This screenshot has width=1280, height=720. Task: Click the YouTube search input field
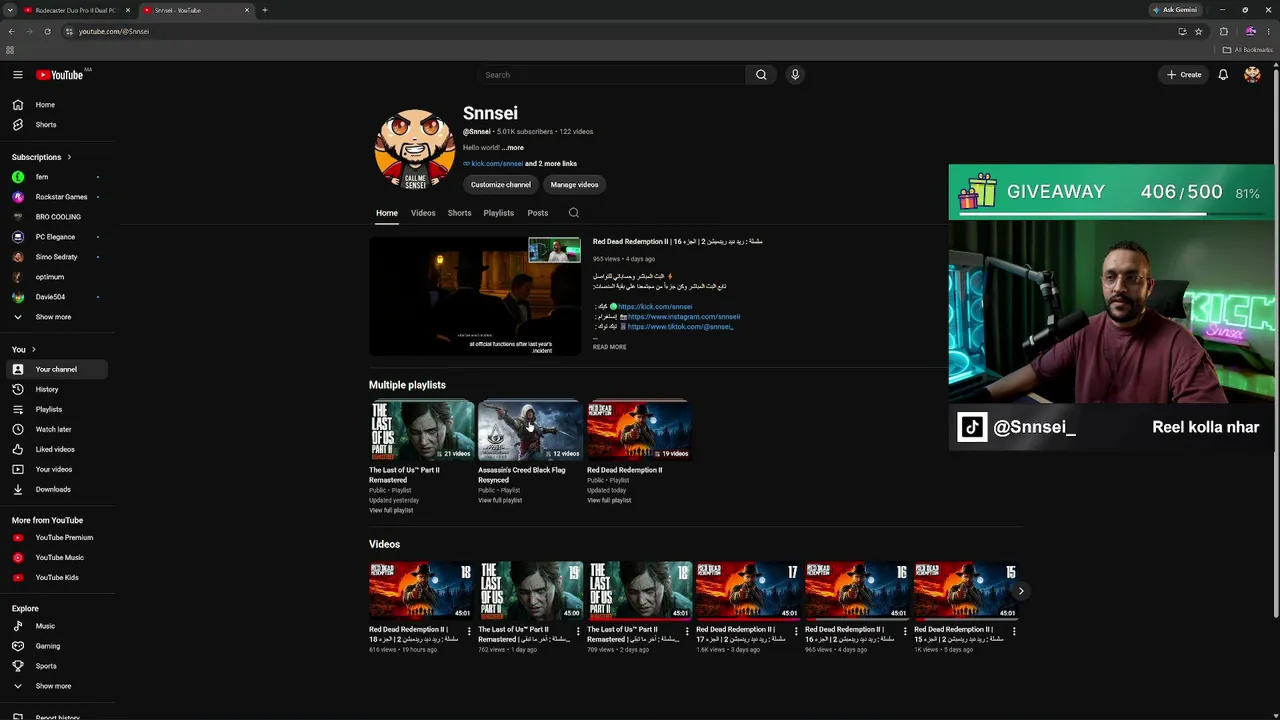[x=611, y=75]
